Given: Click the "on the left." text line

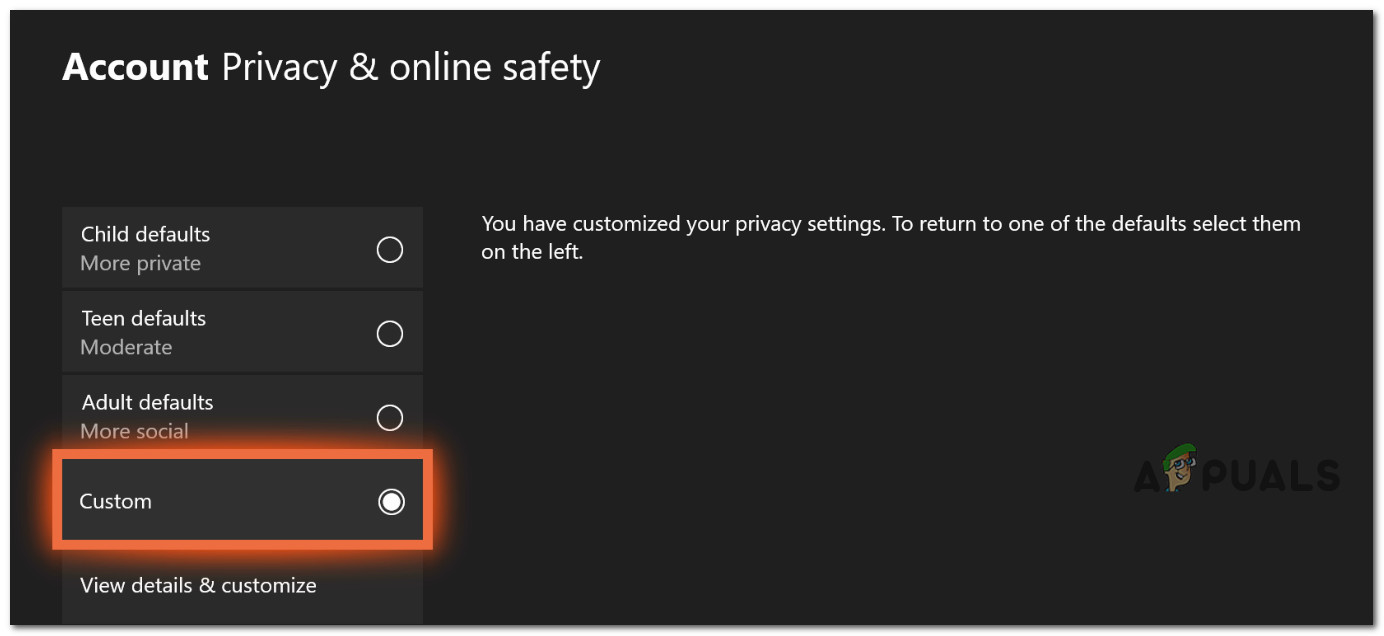Looking at the screenshot, I should (x=531, y=252).
